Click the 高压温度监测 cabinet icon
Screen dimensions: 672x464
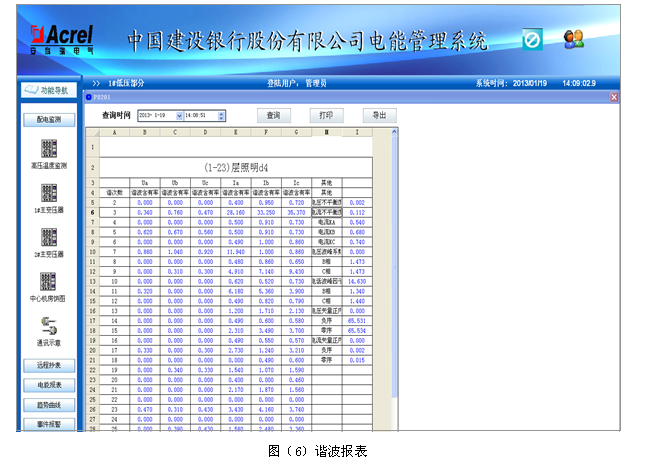[x=49, y=148]
